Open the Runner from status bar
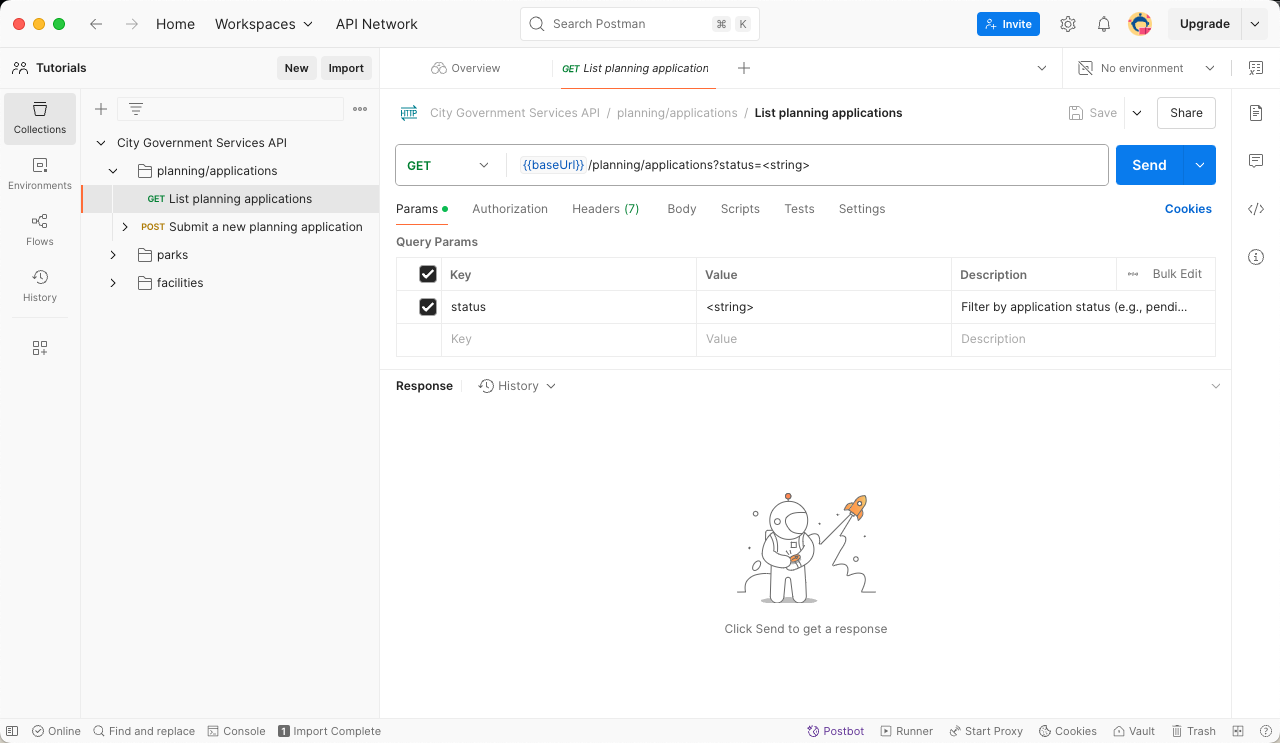The height and width of the screenshot is (743, 1280). click(907, 731)
